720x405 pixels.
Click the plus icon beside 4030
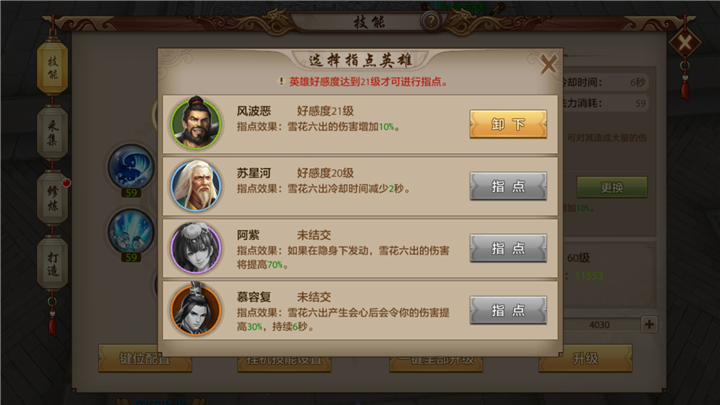[x=649, y=324]
